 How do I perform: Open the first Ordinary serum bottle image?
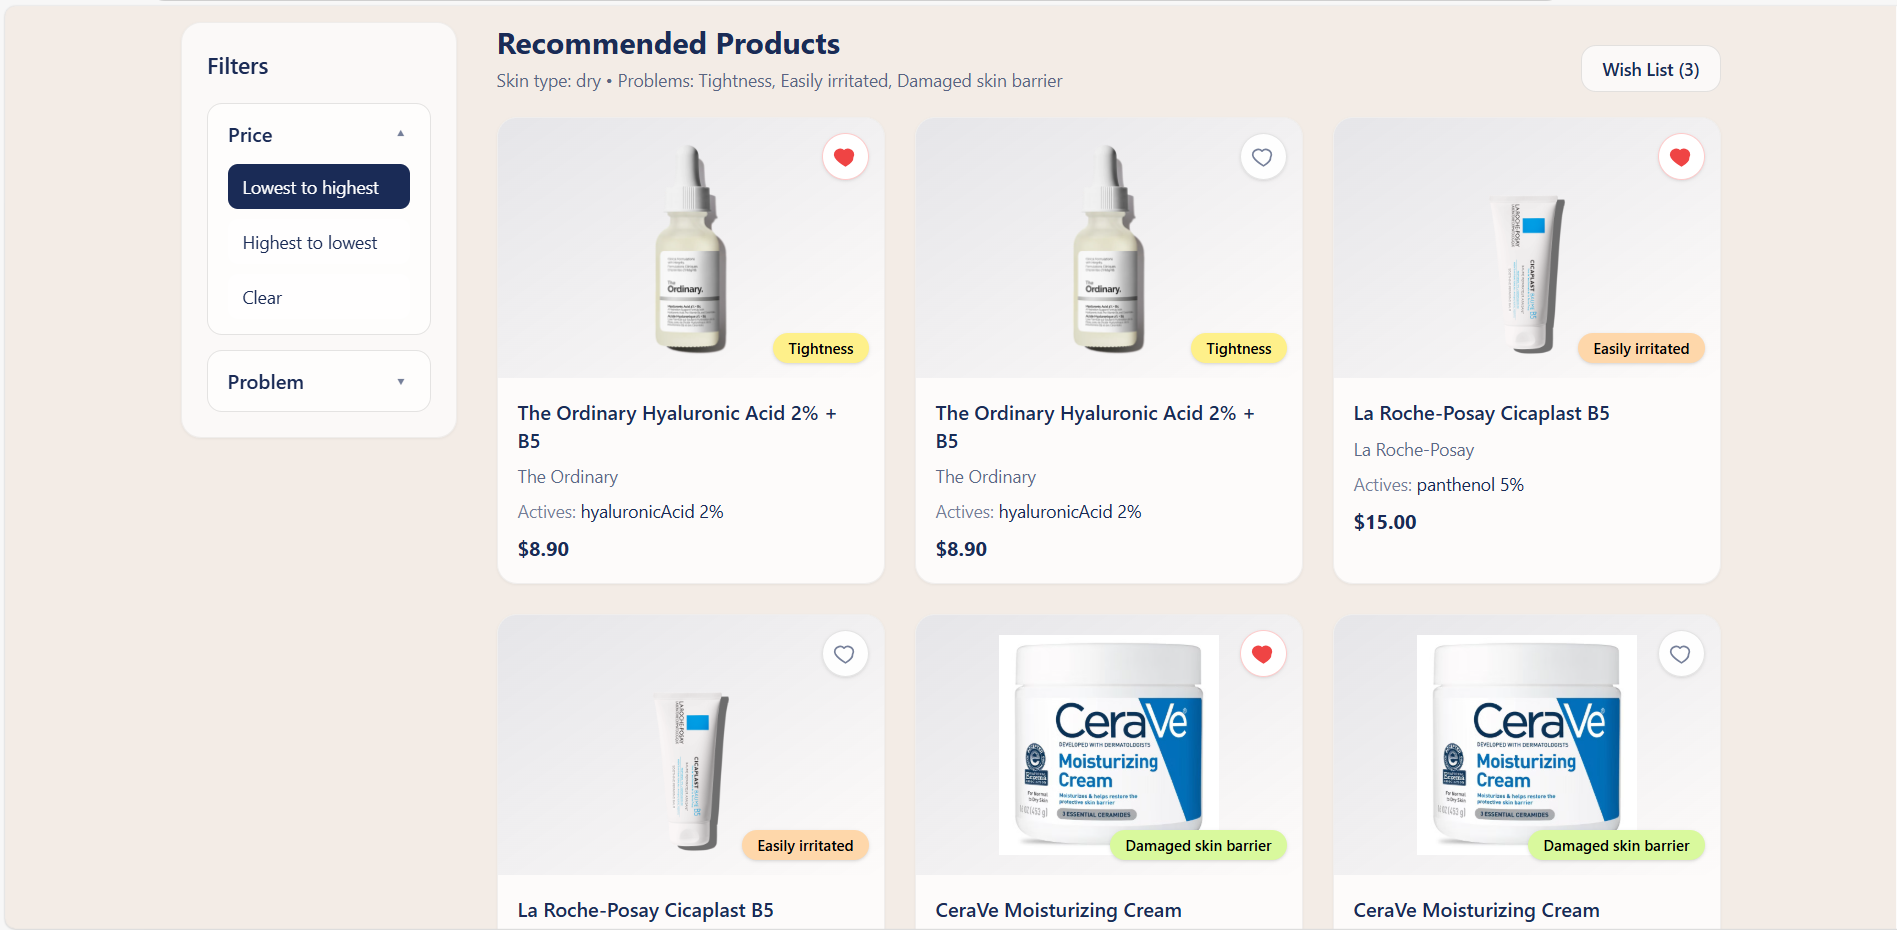coord(690,248)
